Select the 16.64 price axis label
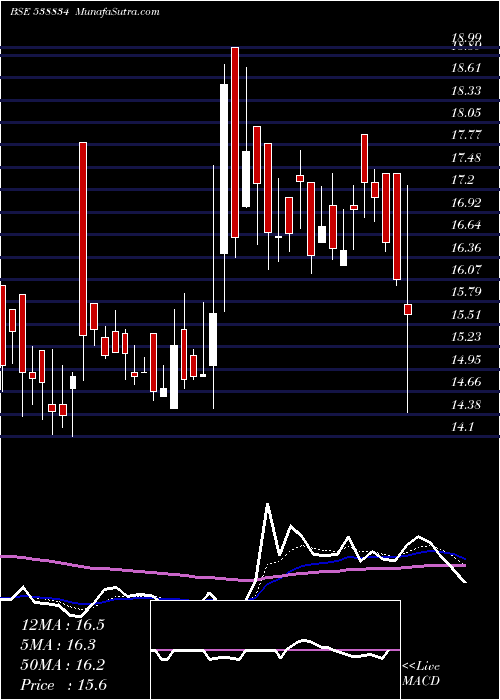Viewport: 500px width, 700px height. pos(466,225)
